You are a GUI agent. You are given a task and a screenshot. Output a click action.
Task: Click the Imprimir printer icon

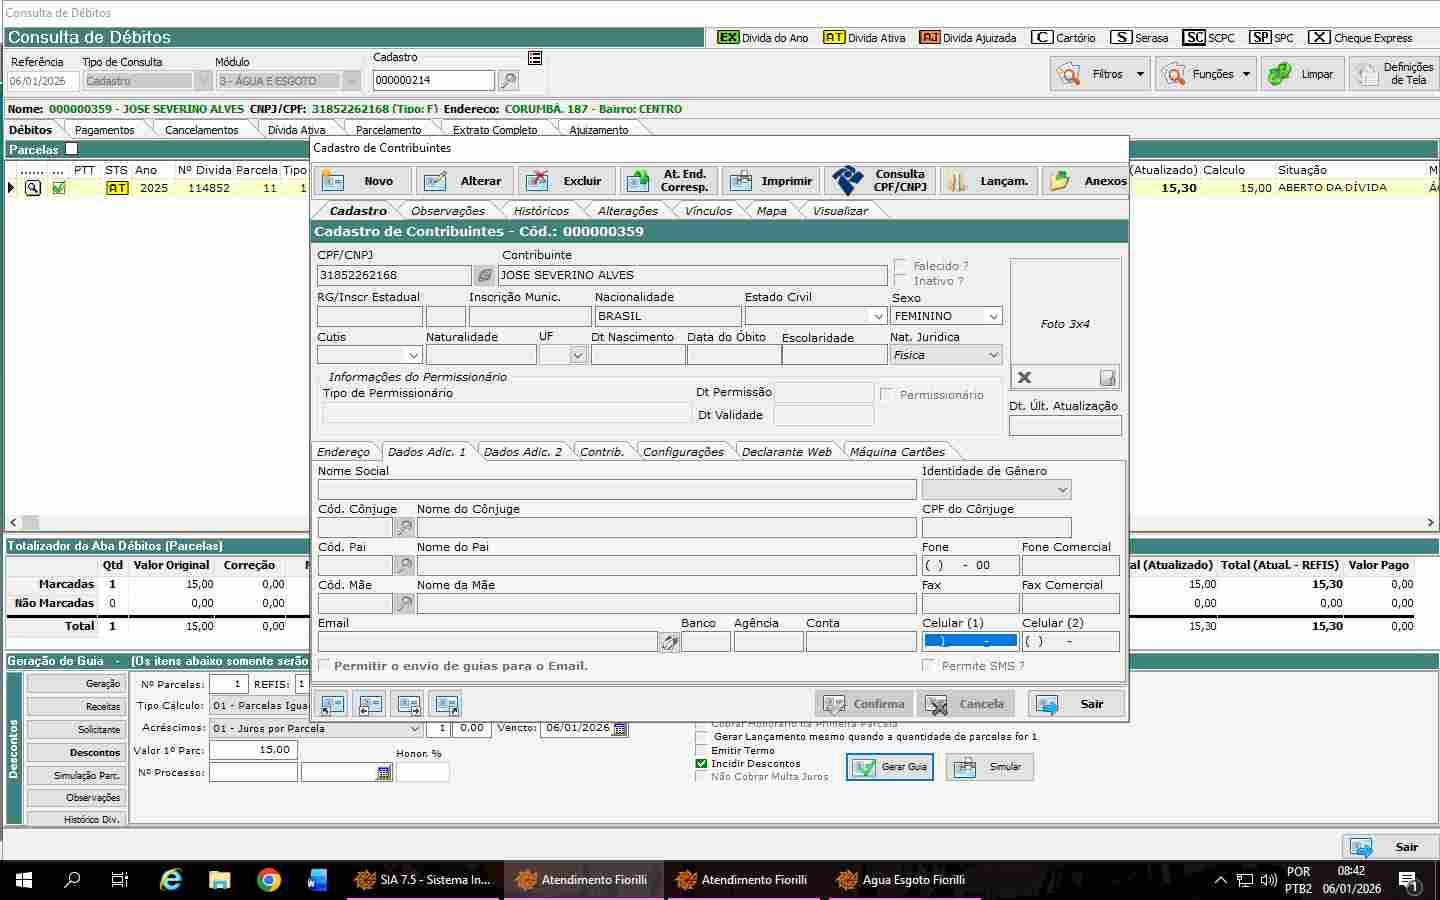[x=741, y=181]
